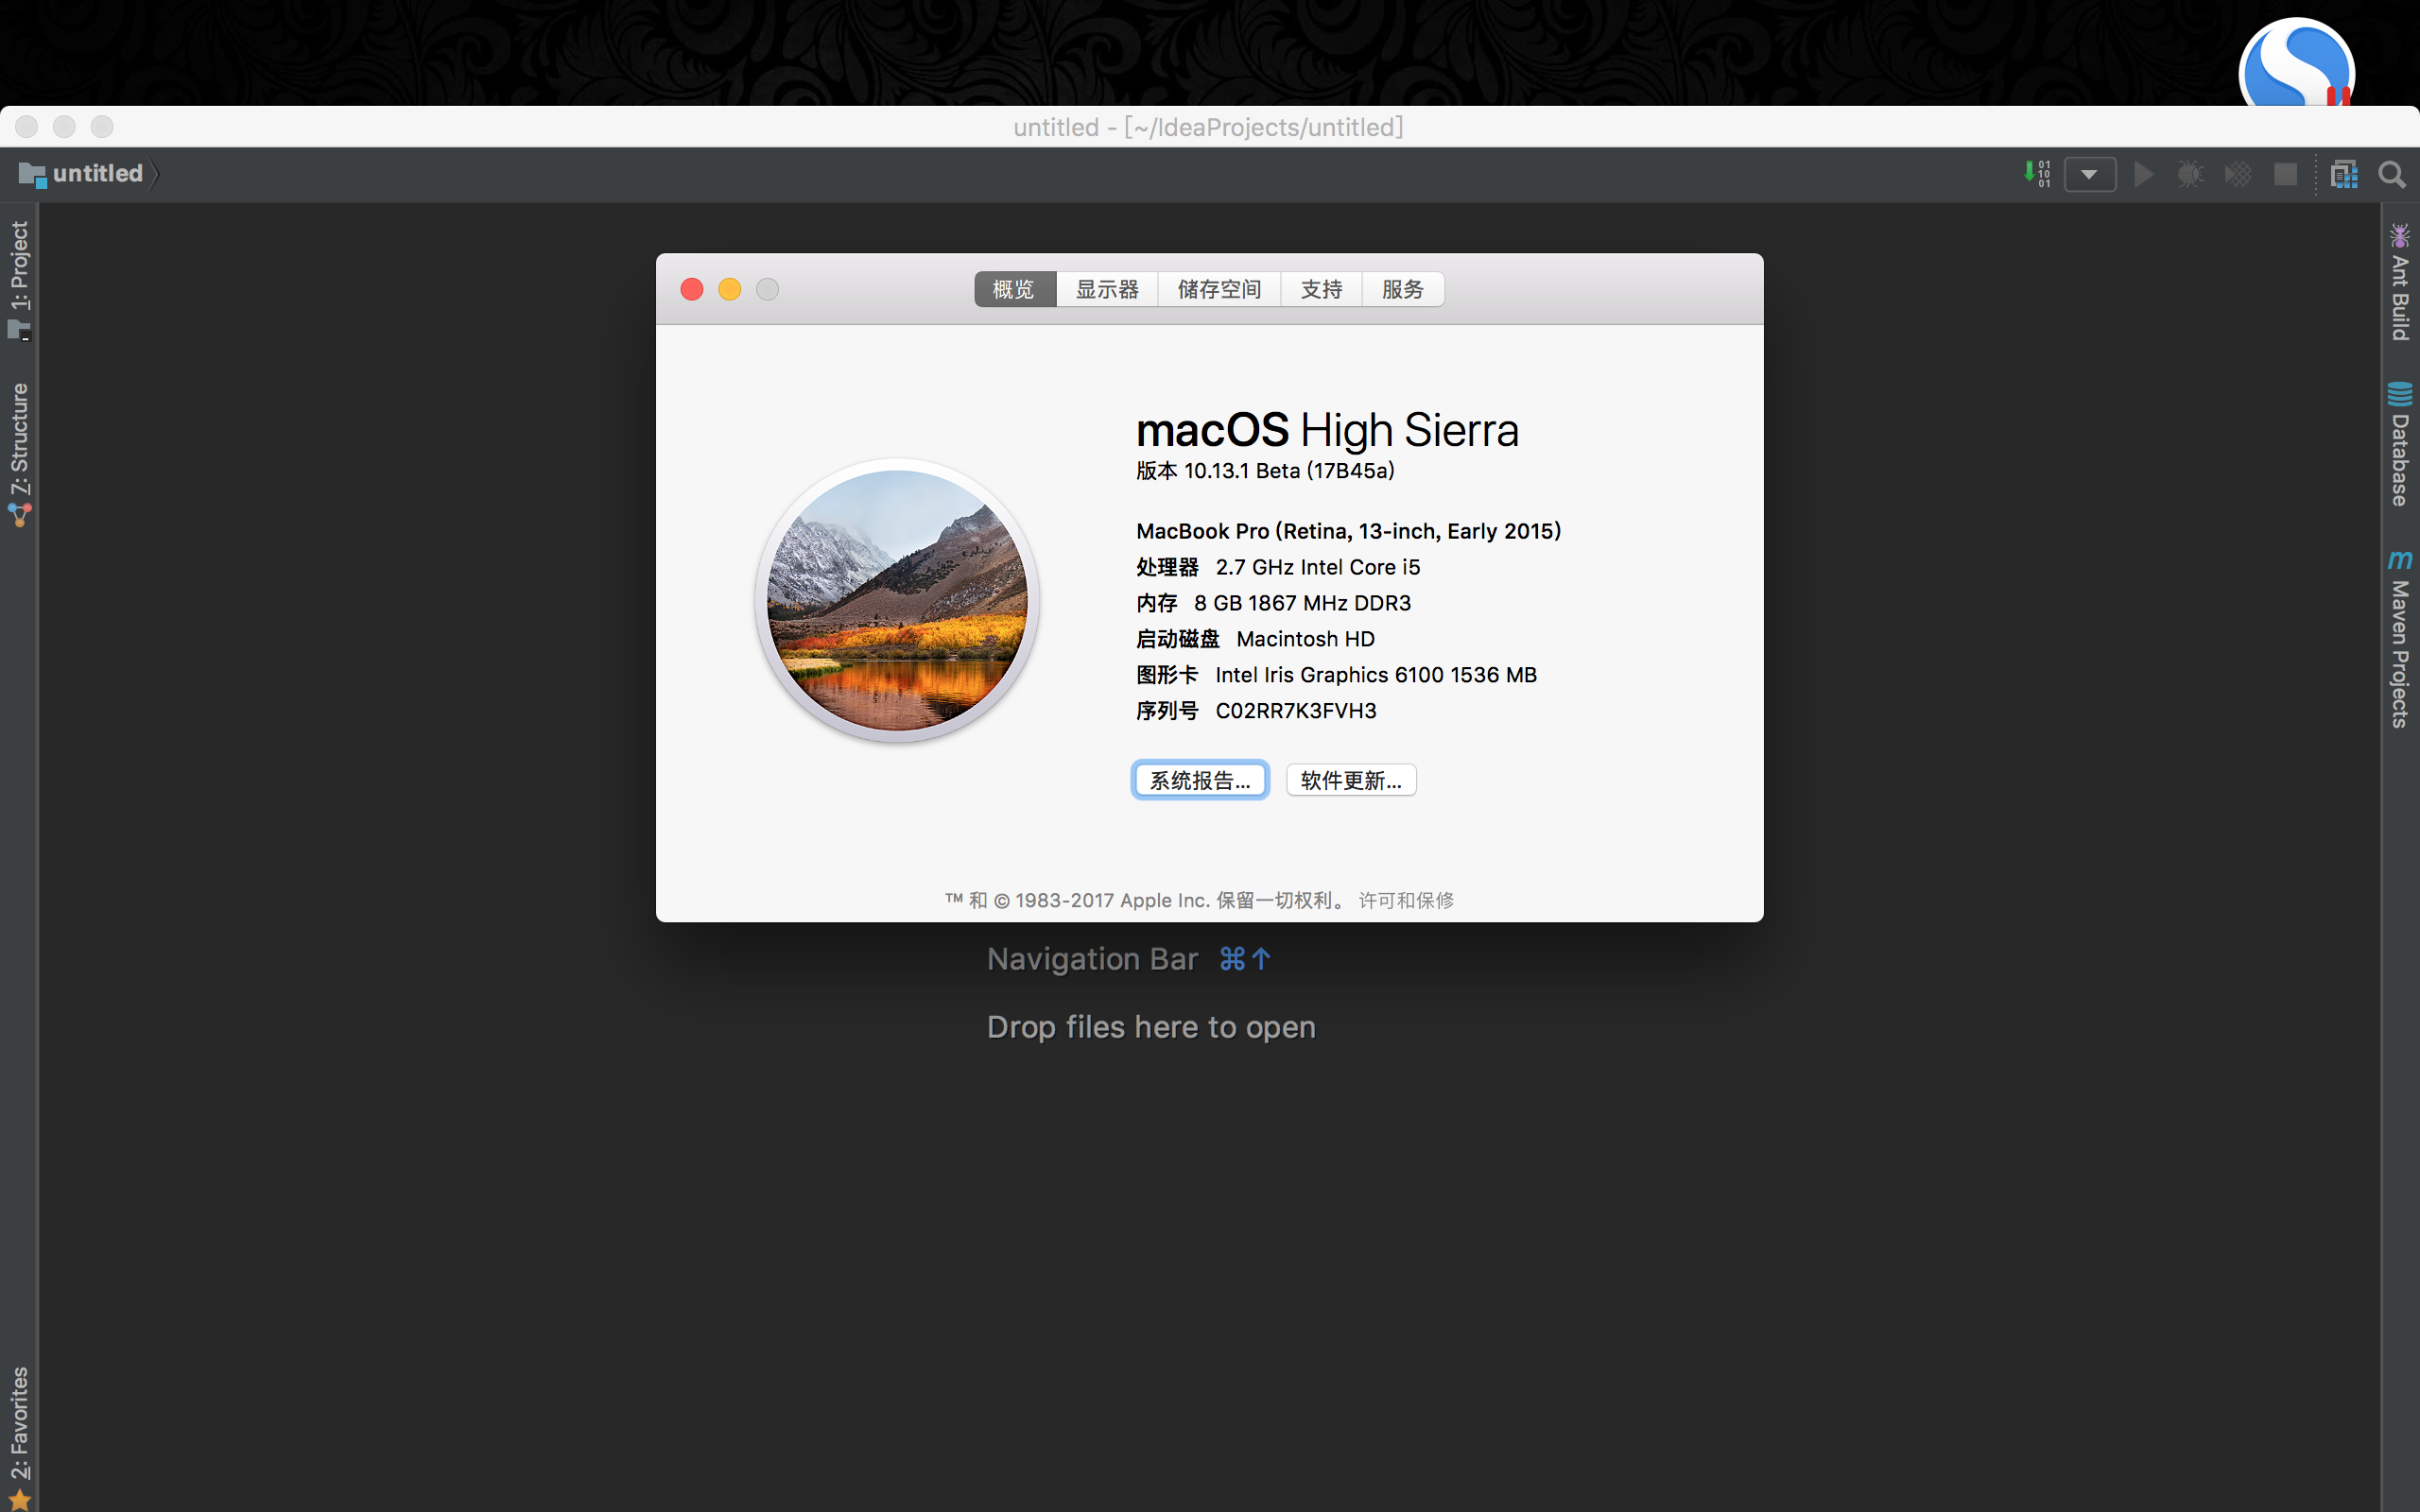2420x1512 pixels.
Task: Click the Macintosh HD startup disk text
Action: (x=1305, y=639)
